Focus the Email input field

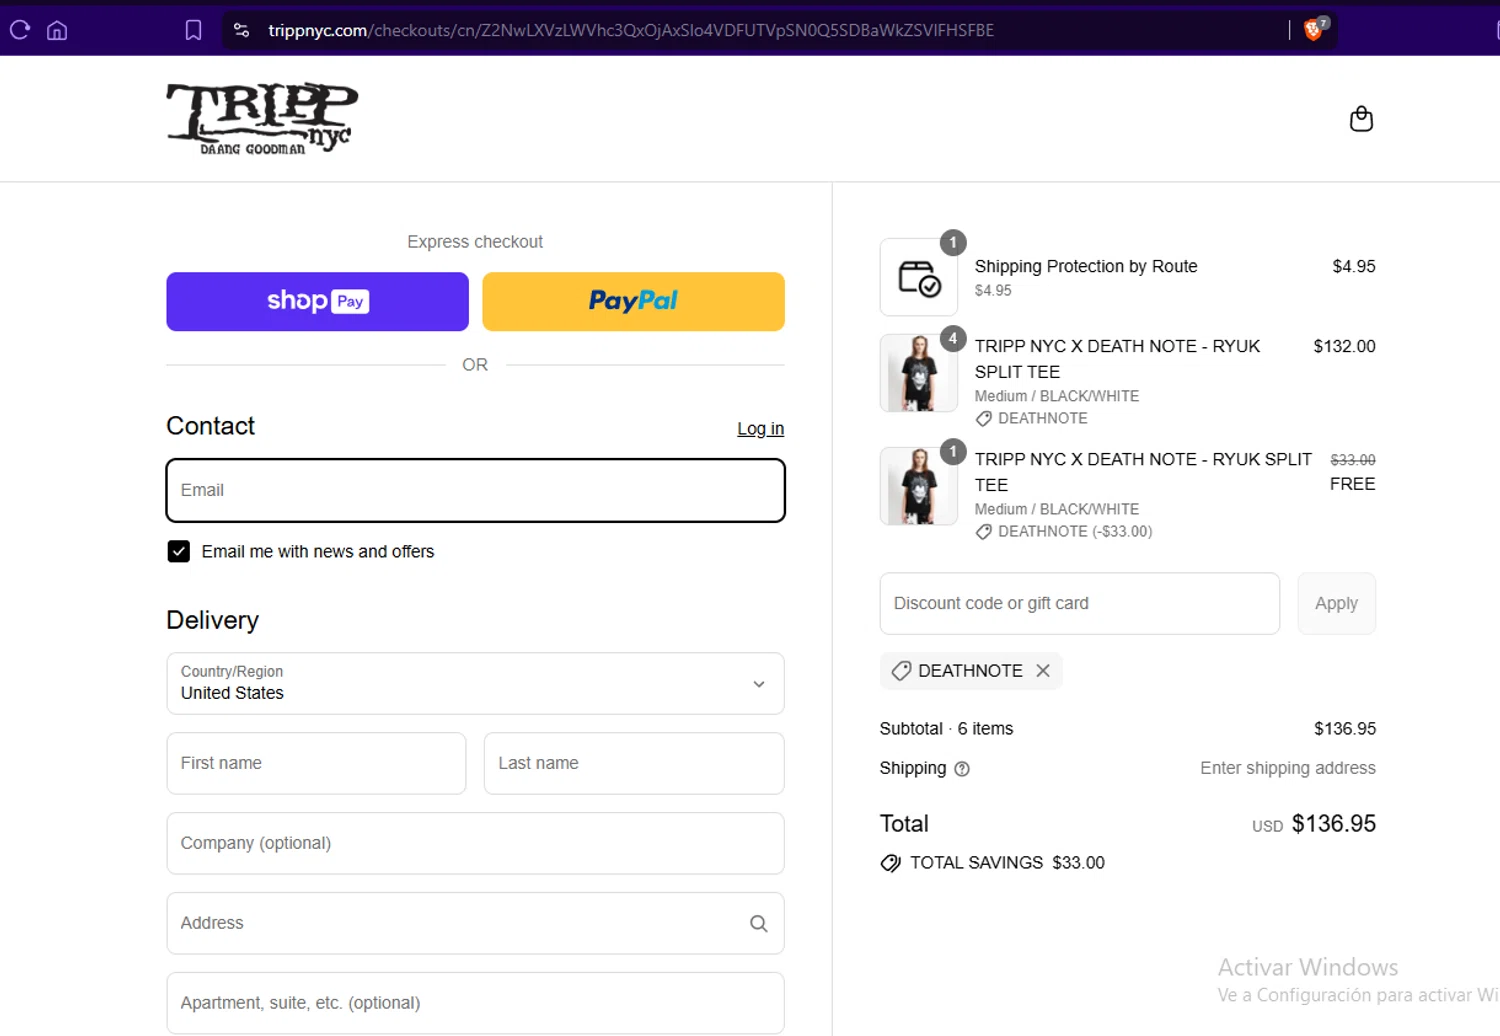(x=475, y=490)
